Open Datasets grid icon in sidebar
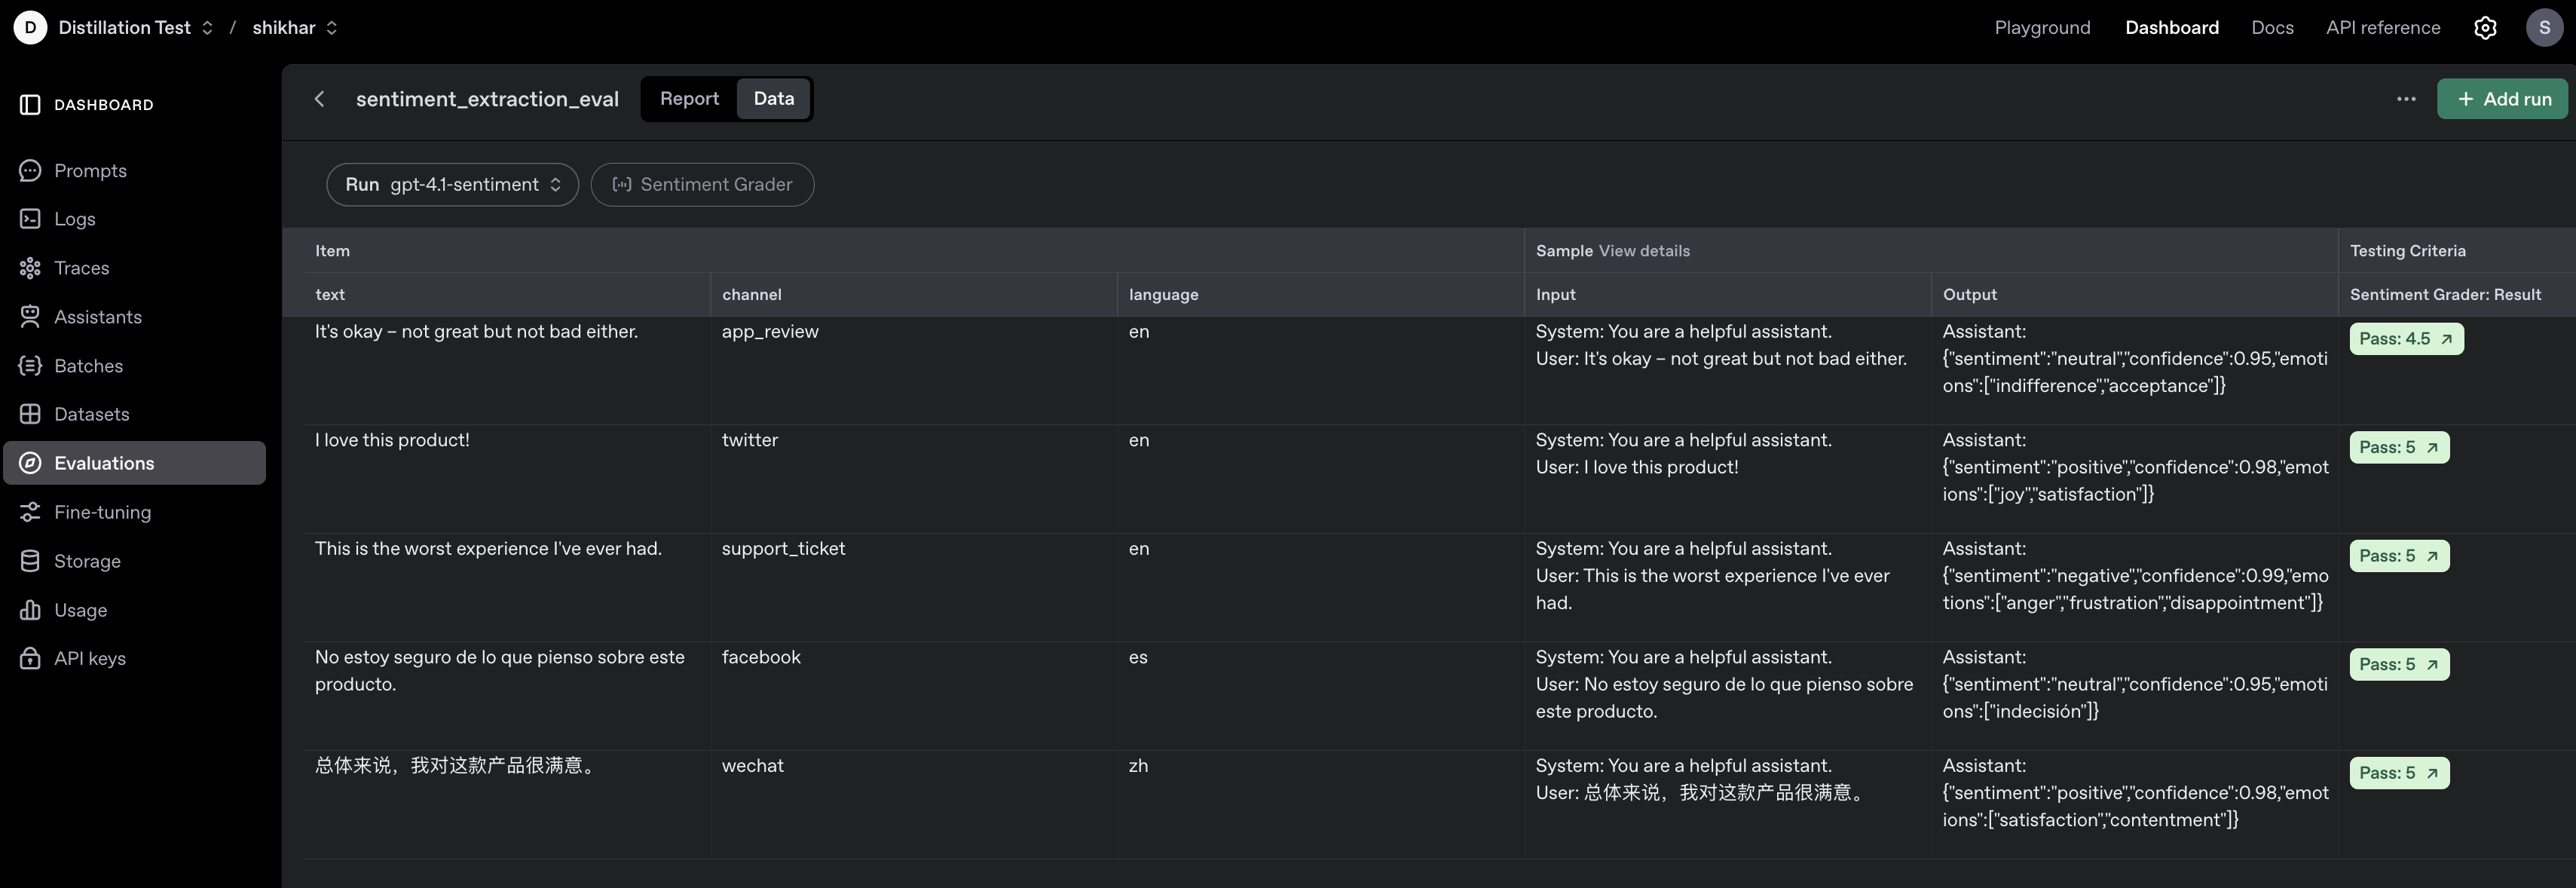 coord(30,414)
